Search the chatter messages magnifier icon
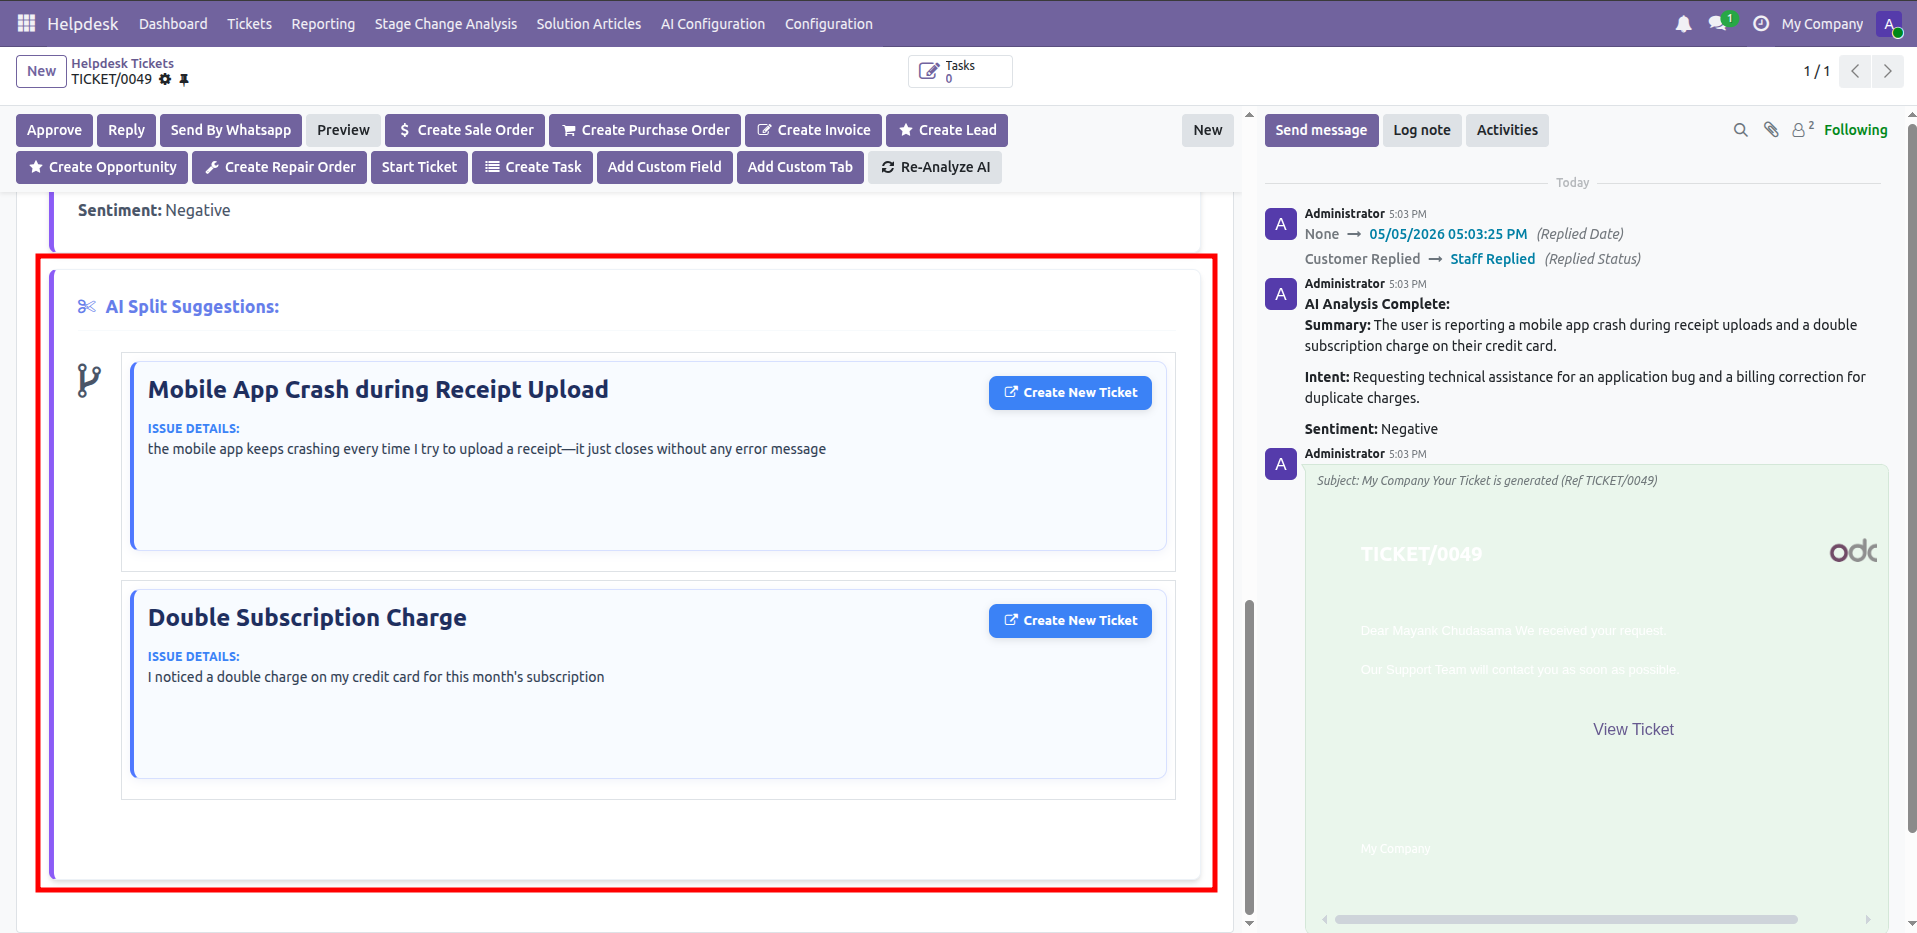1917x933 pixels. [1741, 130]
